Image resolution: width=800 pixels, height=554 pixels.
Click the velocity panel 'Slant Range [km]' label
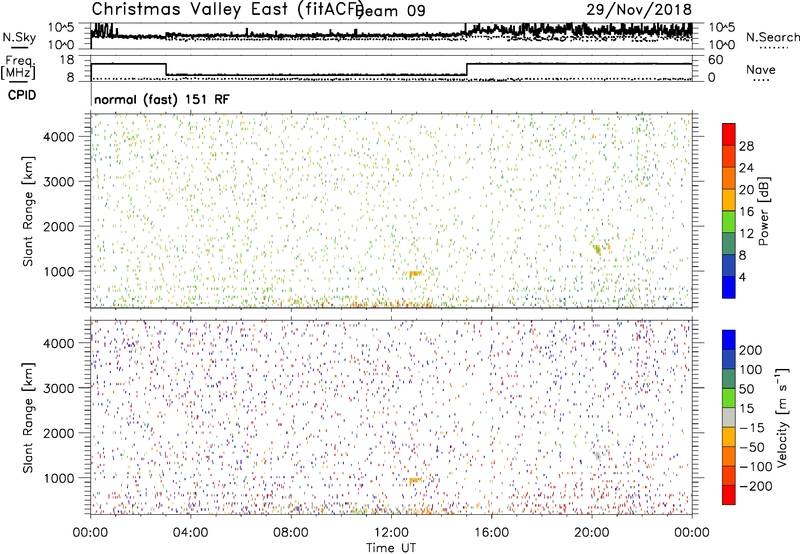pyautogui.click(x=28, y=418)
